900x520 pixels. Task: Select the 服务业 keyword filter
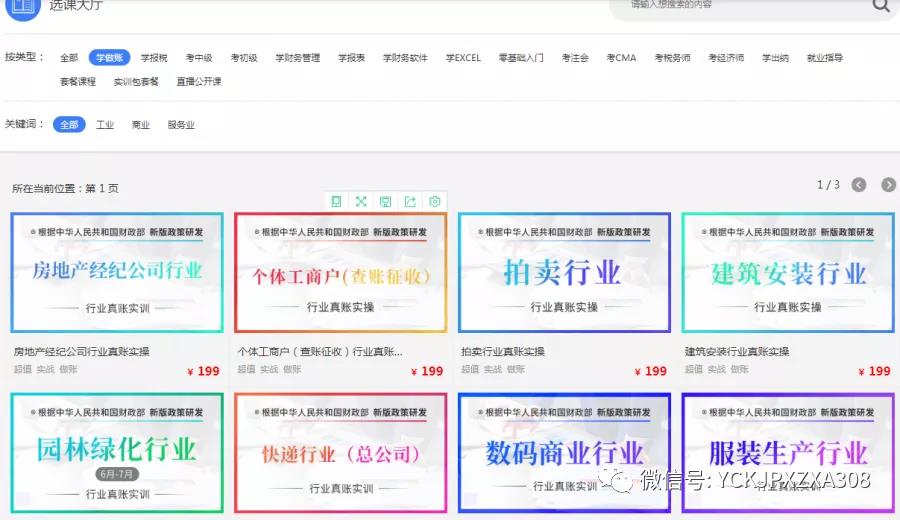(181, 125)
